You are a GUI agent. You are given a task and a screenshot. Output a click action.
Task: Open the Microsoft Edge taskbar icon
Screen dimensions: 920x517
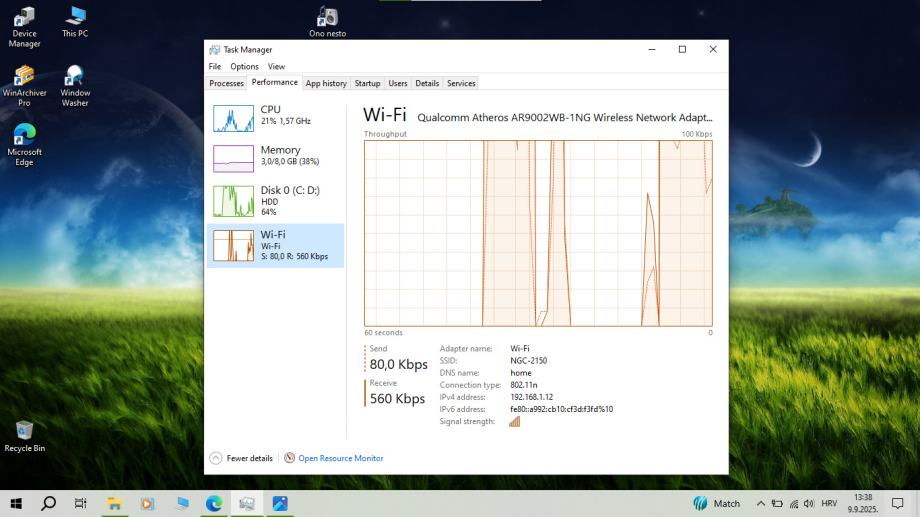pyautogui.click(x=214, y=504)
